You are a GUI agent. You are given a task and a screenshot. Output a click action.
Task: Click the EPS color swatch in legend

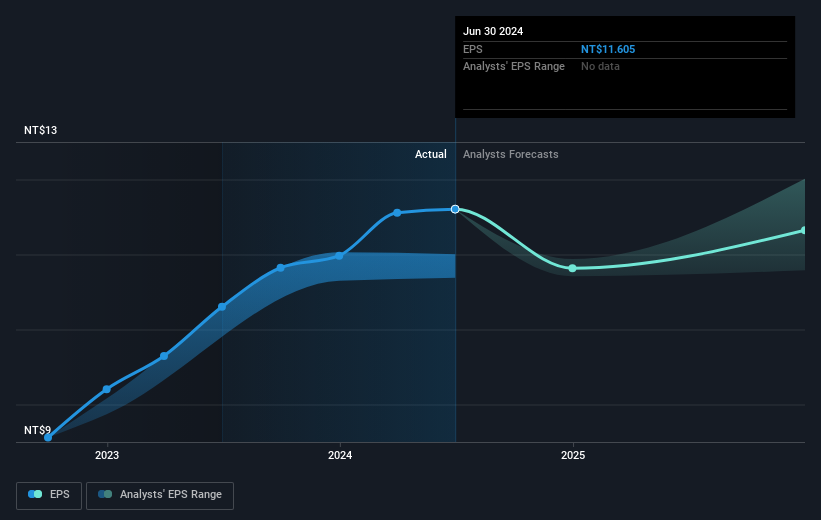(x=35, y=494)
